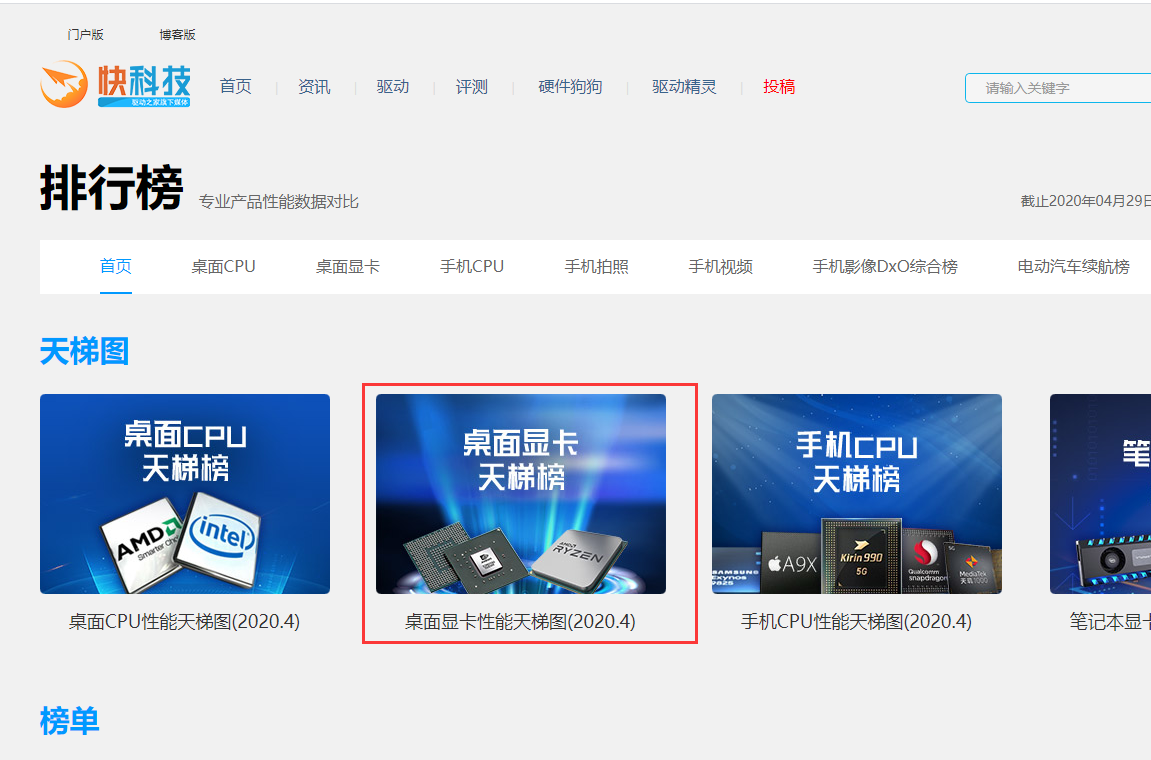Screen dimensions: 1151x760
Task: Focus the keyword search input field
Action: tap(1060, 88)
